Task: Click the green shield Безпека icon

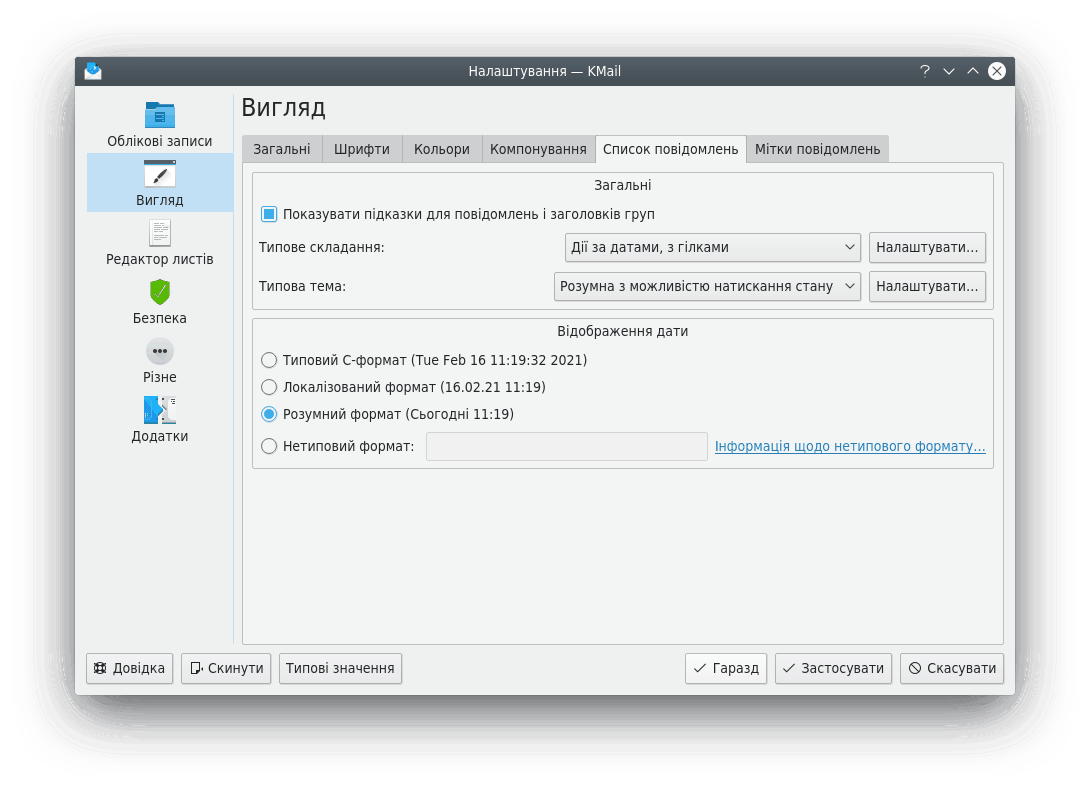Action: (x=160, y=292)
